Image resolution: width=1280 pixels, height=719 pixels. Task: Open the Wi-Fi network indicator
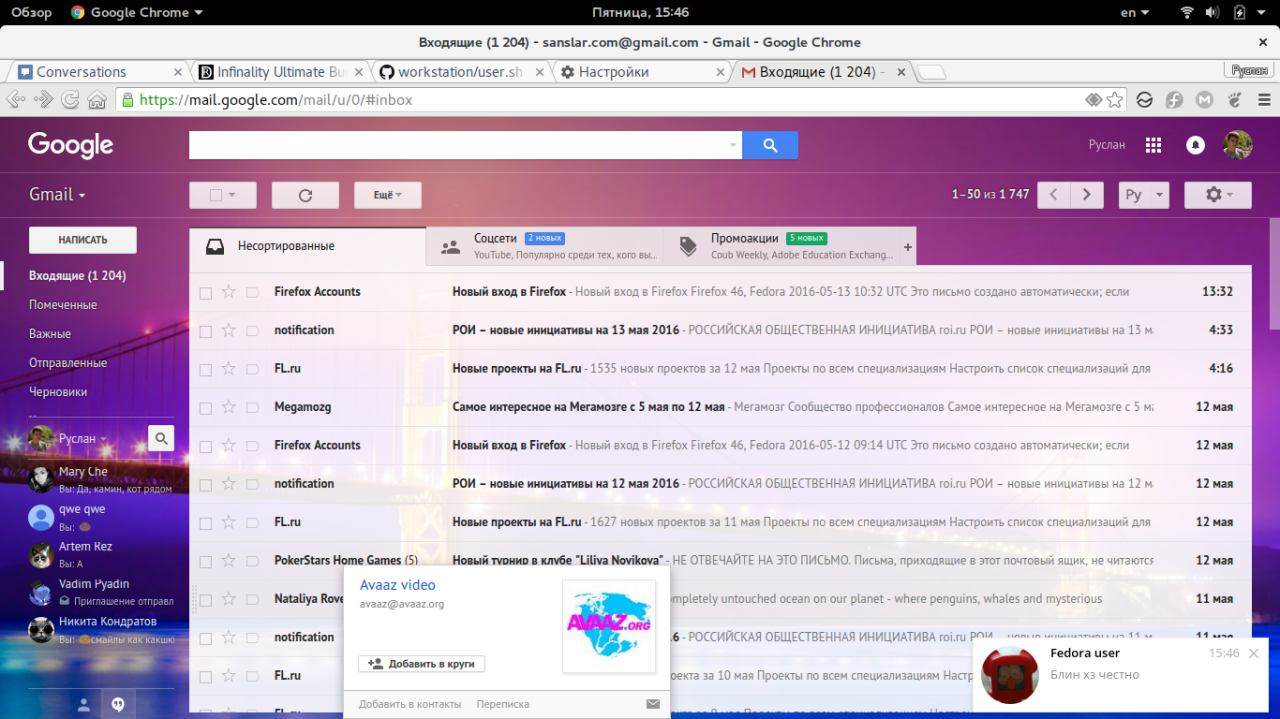(x=1187, y=12)
